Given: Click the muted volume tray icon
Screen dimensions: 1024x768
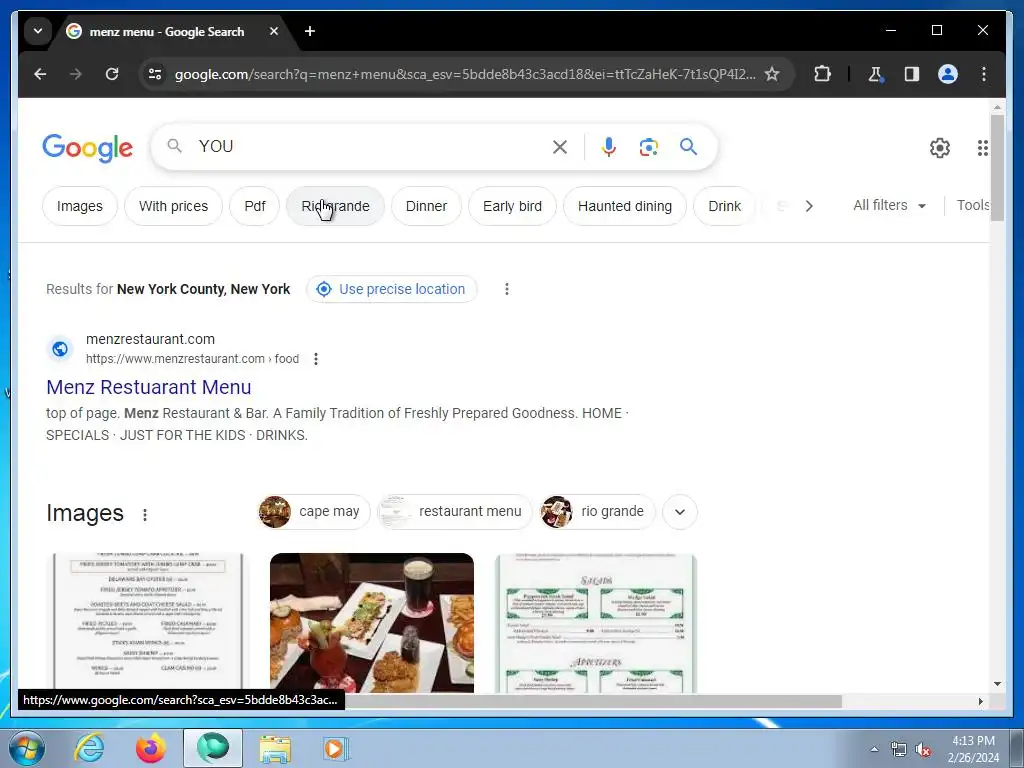Looking at the screenshot, I should pyautogui.click(x=923, y=750).
